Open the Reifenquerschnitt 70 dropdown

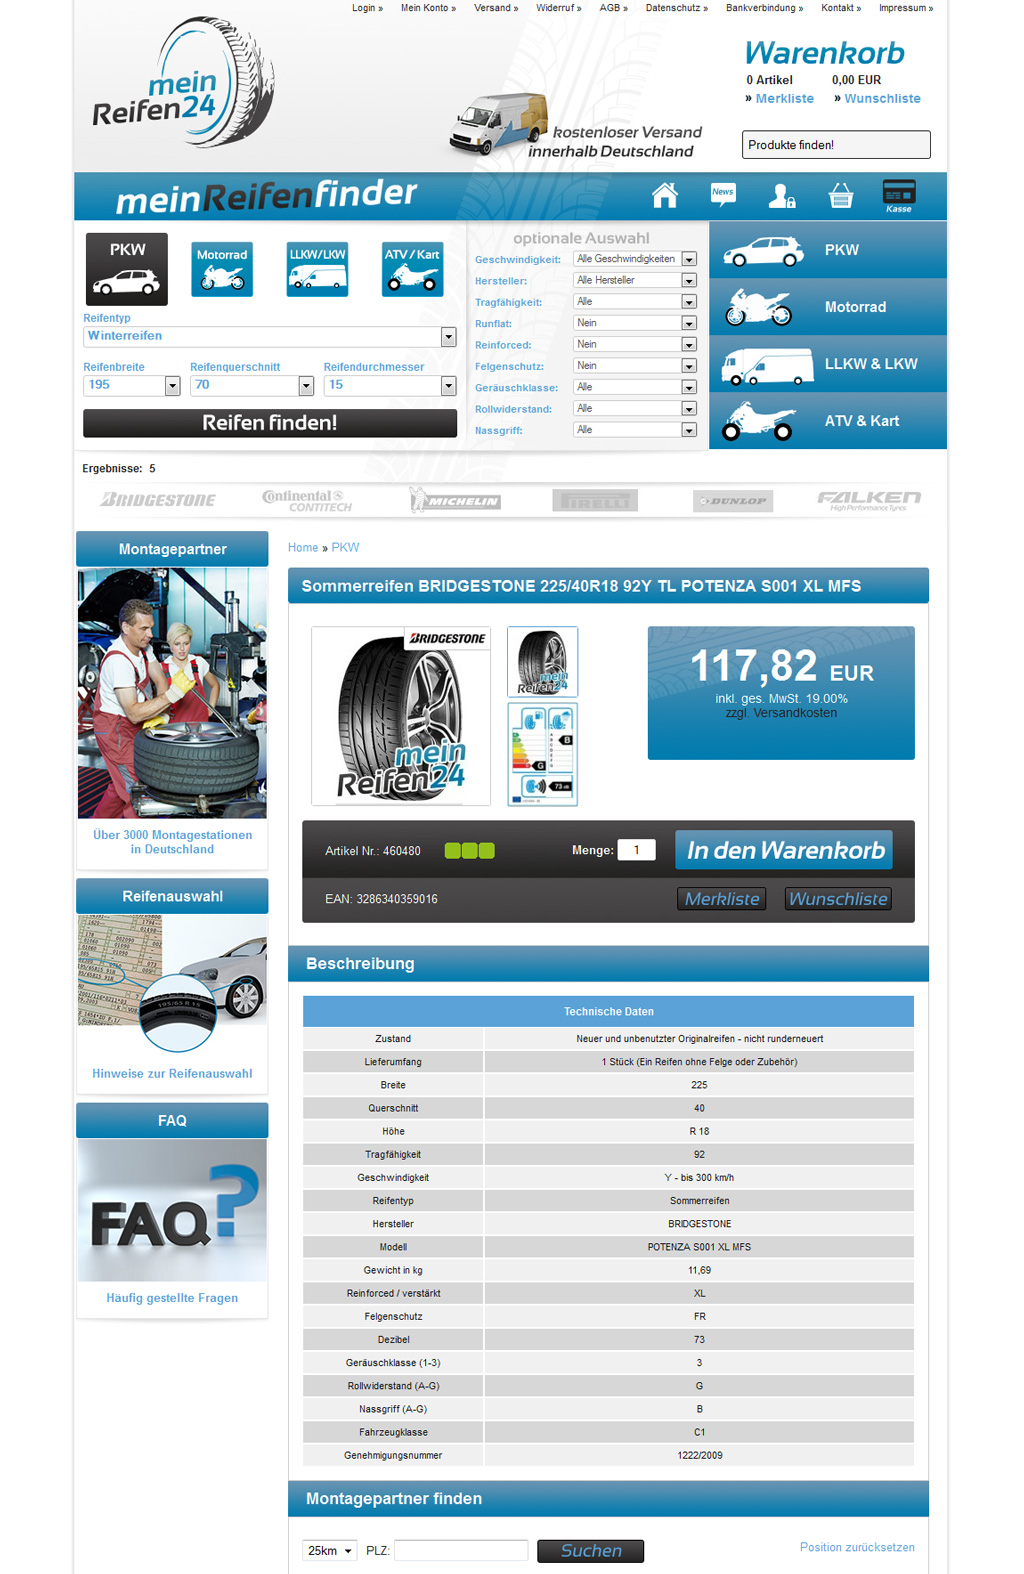click(x=252, y=385)
